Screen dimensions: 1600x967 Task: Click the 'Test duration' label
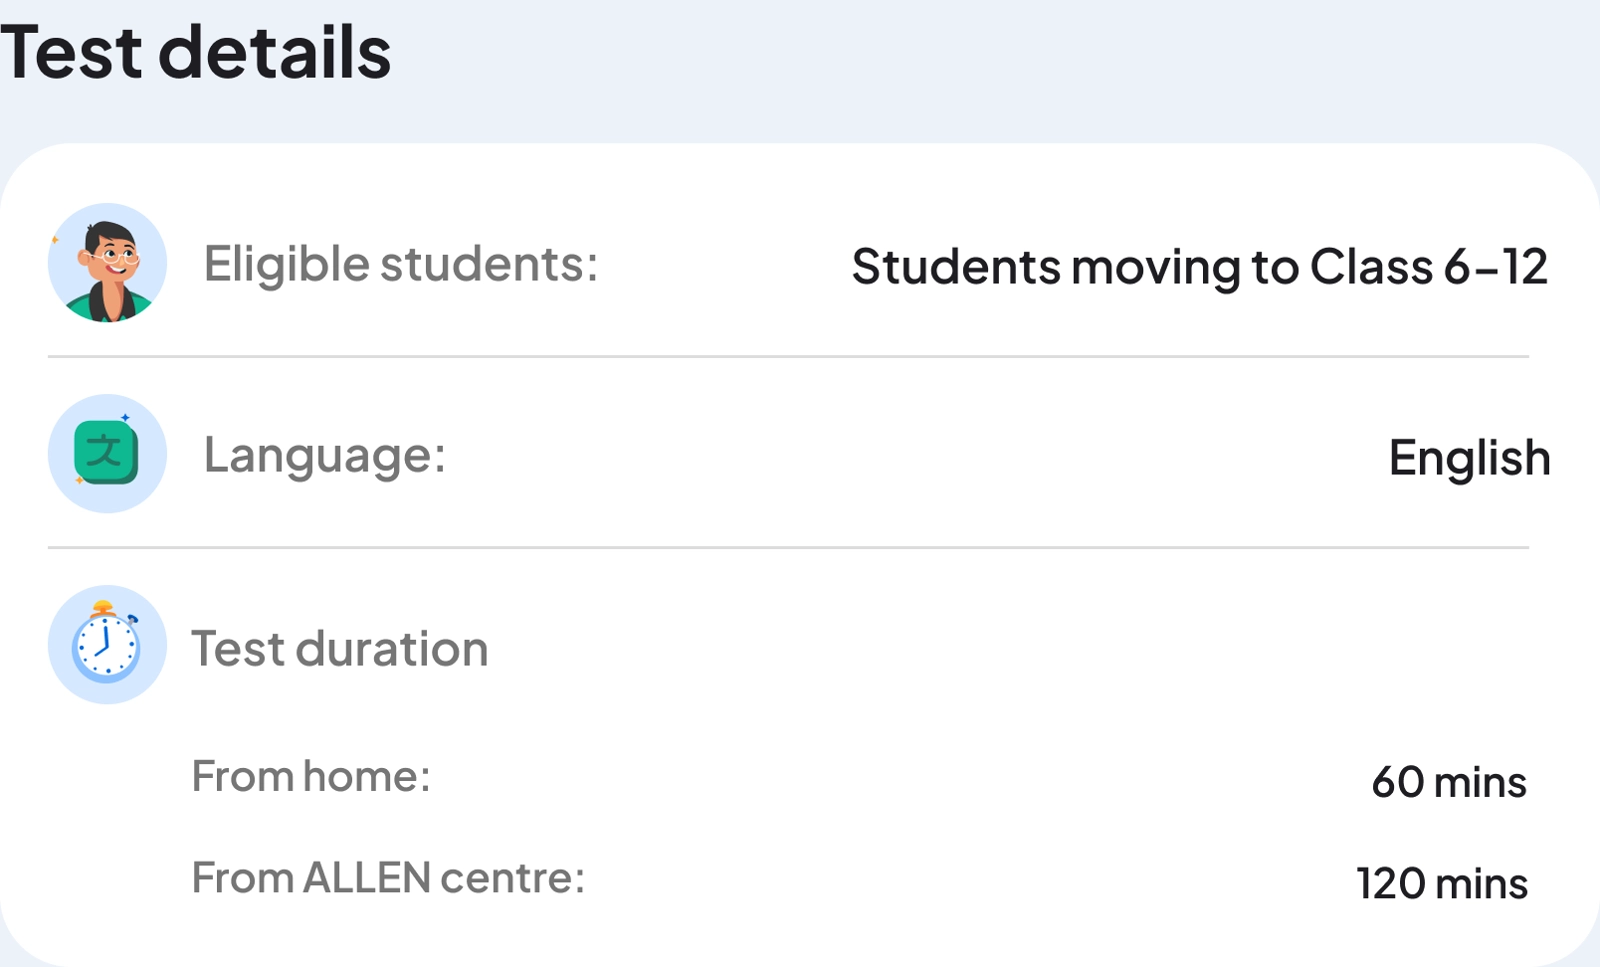coord(339,649)
